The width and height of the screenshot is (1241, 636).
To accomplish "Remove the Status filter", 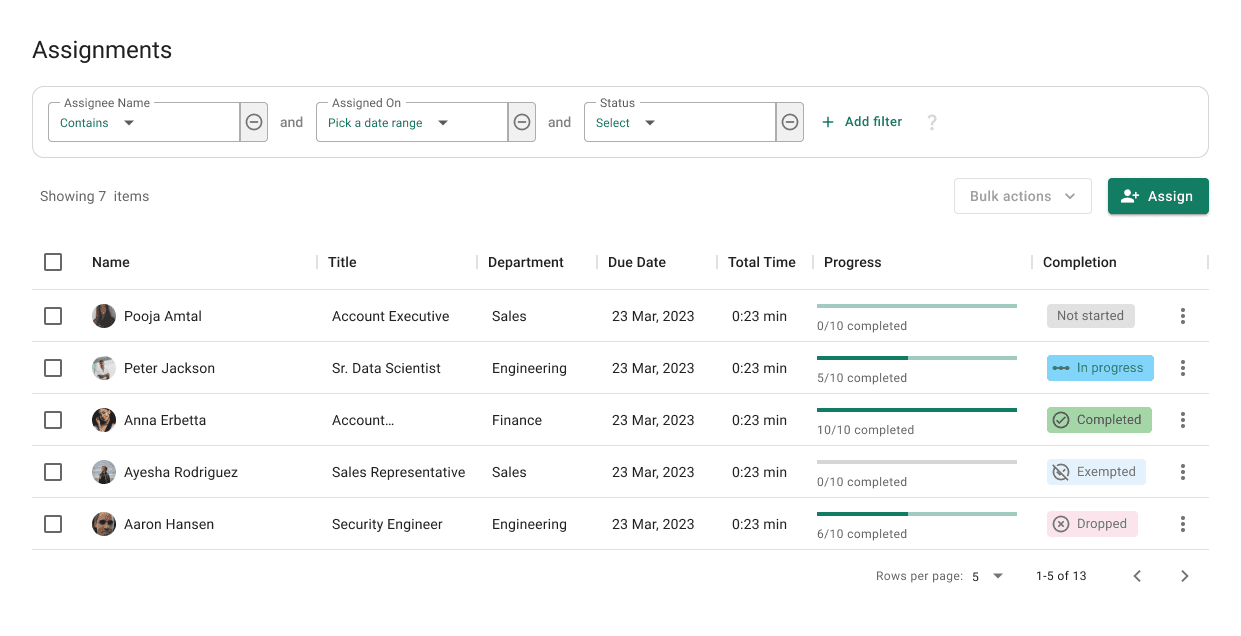I will 790,122.
